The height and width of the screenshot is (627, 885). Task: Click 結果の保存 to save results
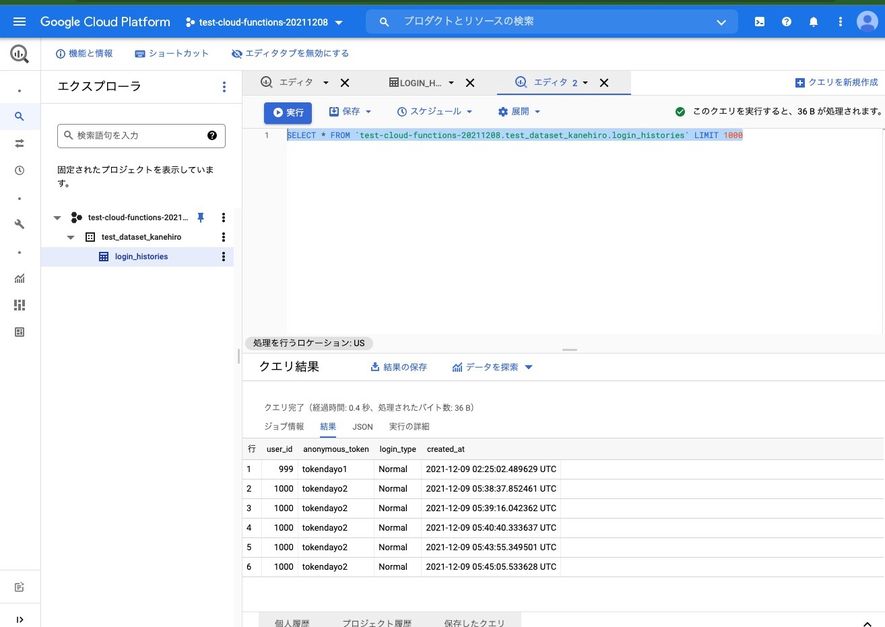point(398,367)
